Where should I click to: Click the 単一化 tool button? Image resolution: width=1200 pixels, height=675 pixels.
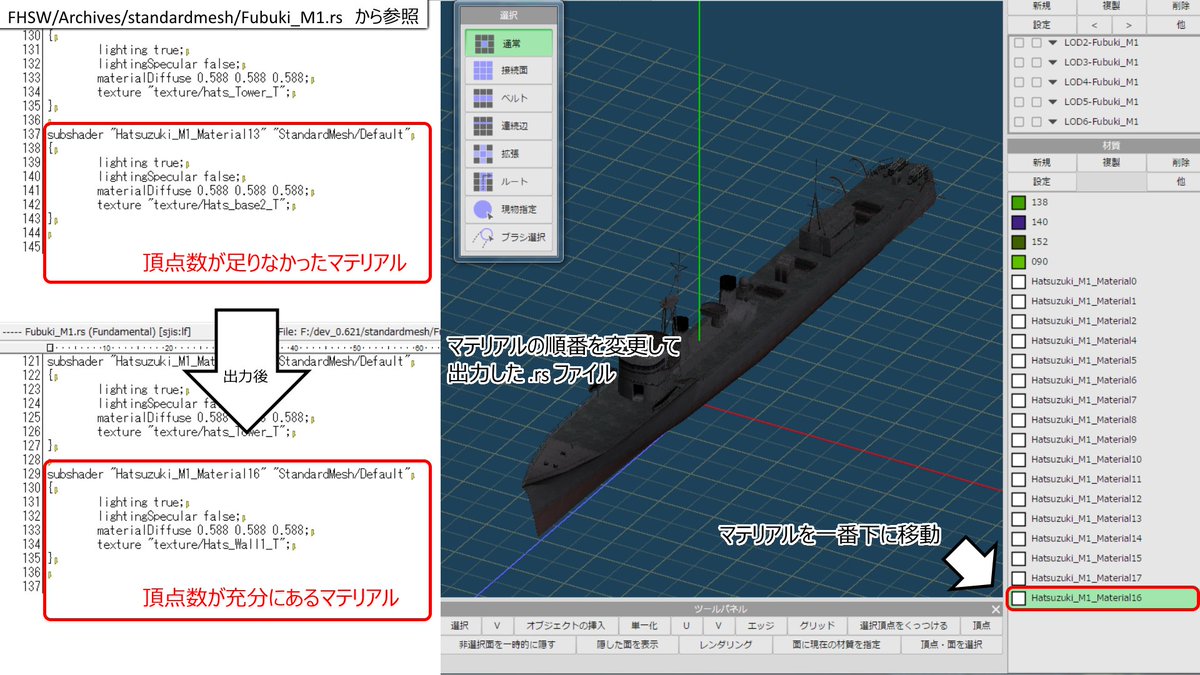(643, 625)
